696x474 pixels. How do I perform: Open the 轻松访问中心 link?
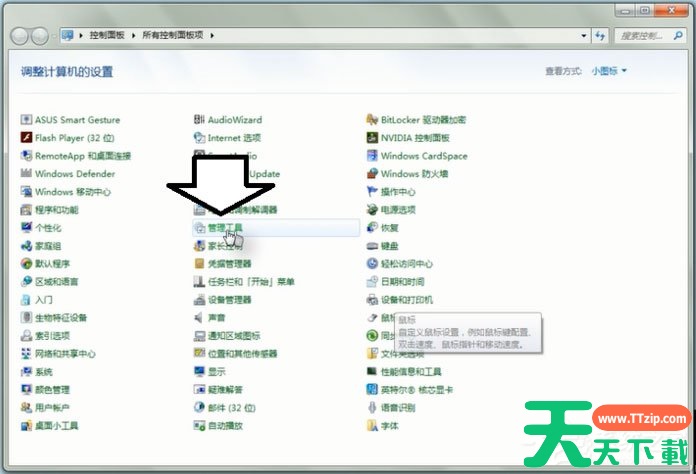[x=407, y=264]
